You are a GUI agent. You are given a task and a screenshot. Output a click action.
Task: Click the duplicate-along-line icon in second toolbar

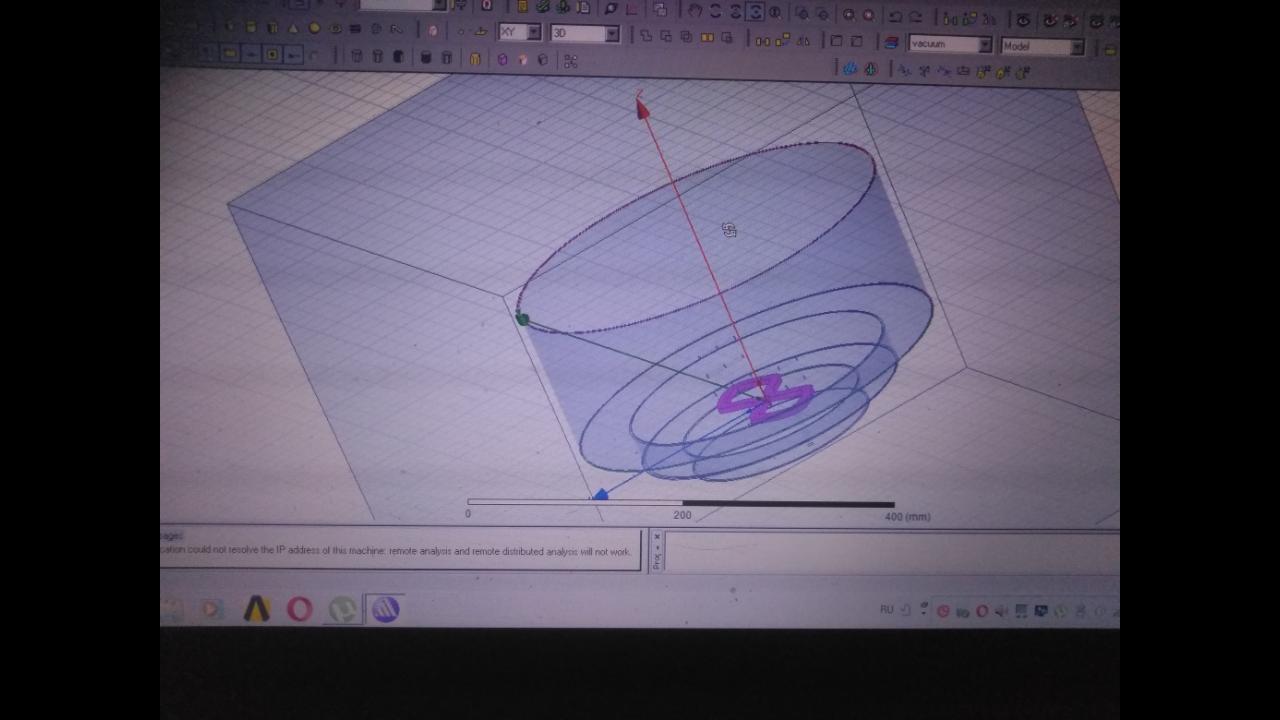763,40
